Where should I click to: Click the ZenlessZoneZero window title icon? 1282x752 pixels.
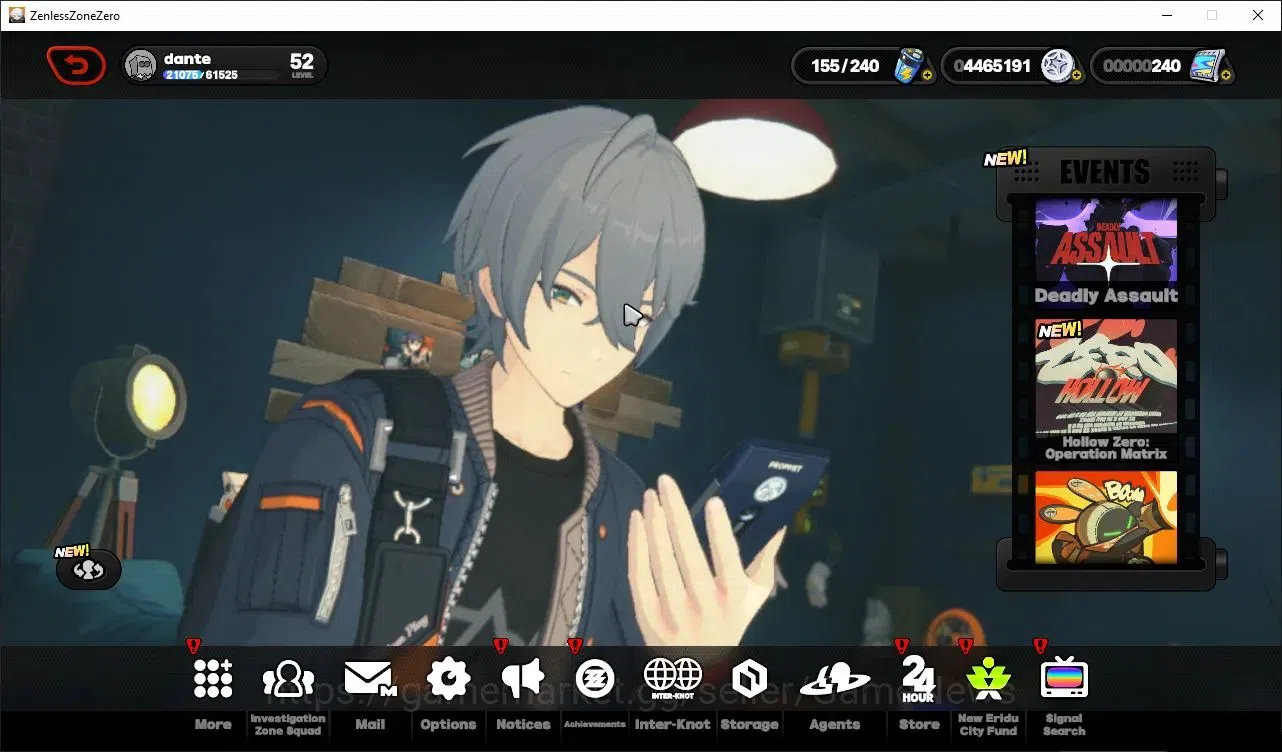click(x=16, y=15)
